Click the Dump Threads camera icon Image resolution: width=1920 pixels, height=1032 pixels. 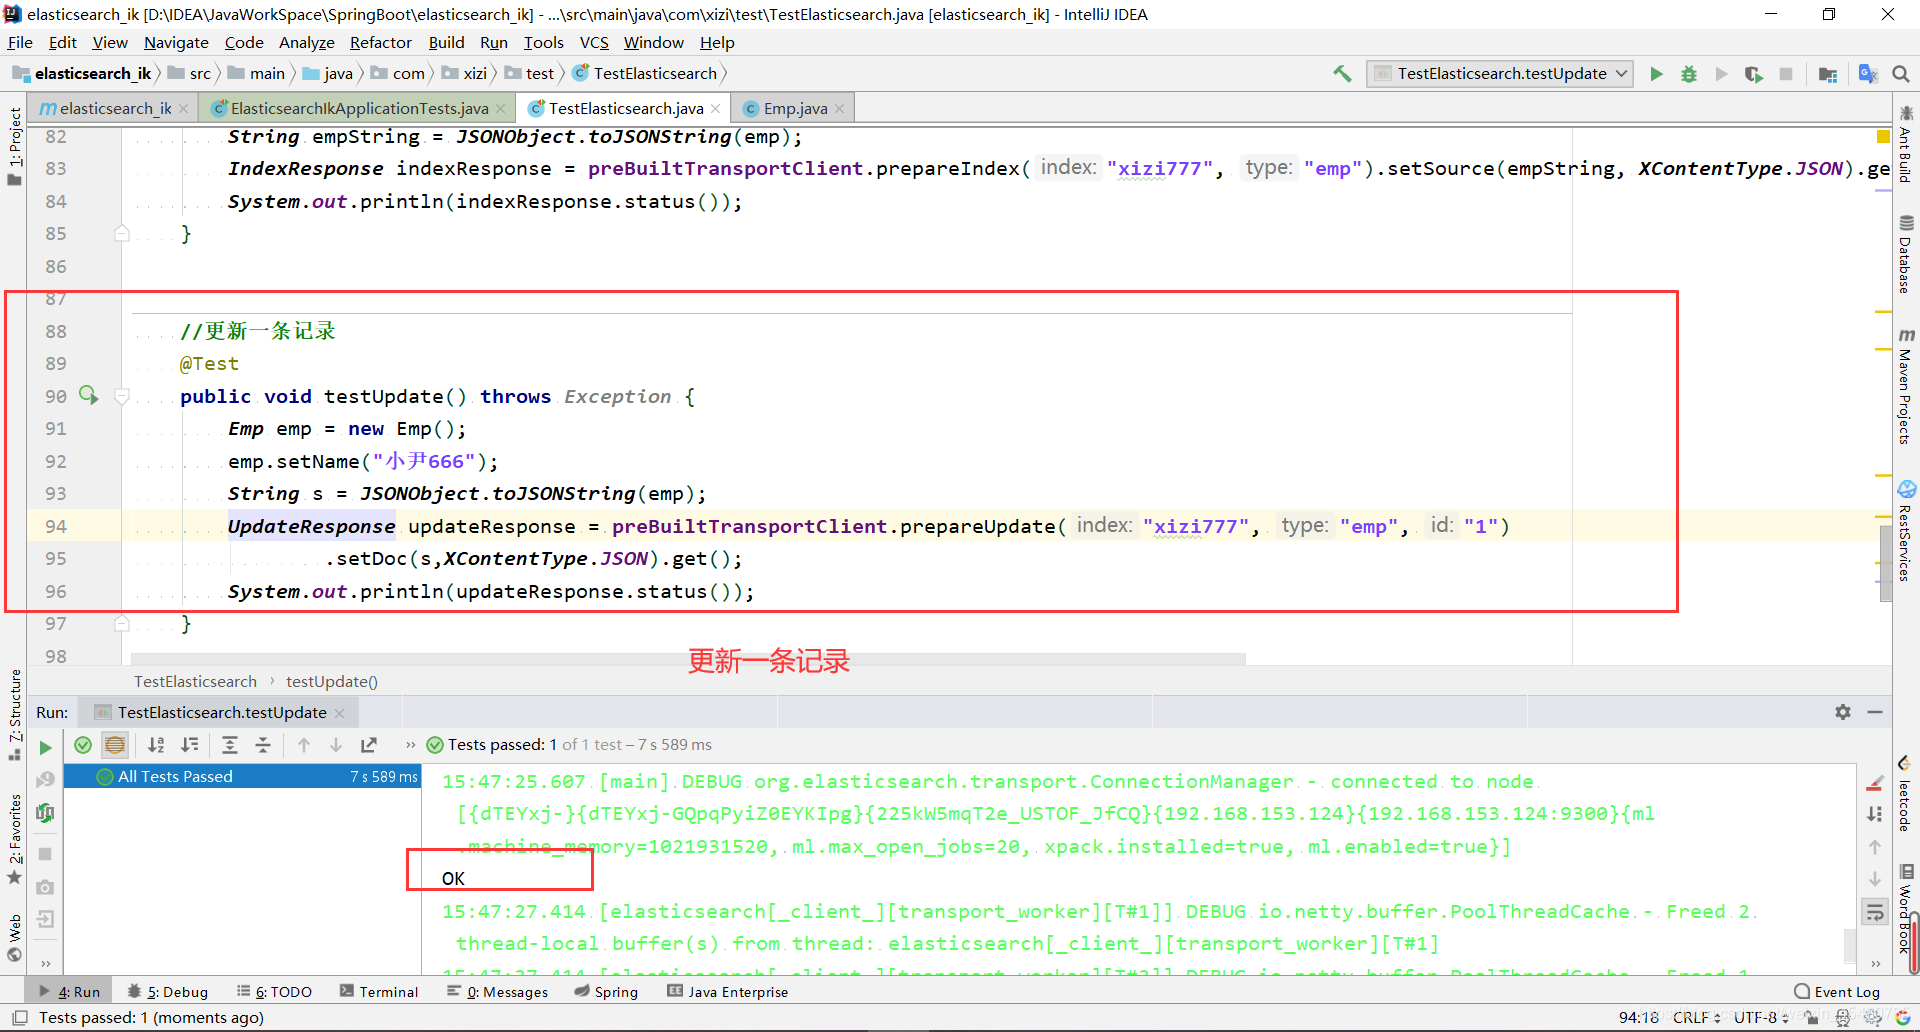tap(45, 887)
